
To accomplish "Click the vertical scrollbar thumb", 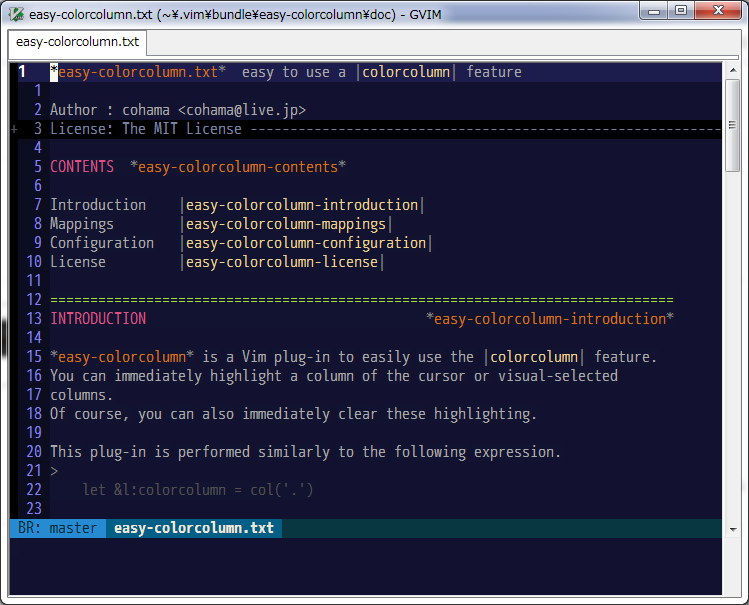I will 732,125.
